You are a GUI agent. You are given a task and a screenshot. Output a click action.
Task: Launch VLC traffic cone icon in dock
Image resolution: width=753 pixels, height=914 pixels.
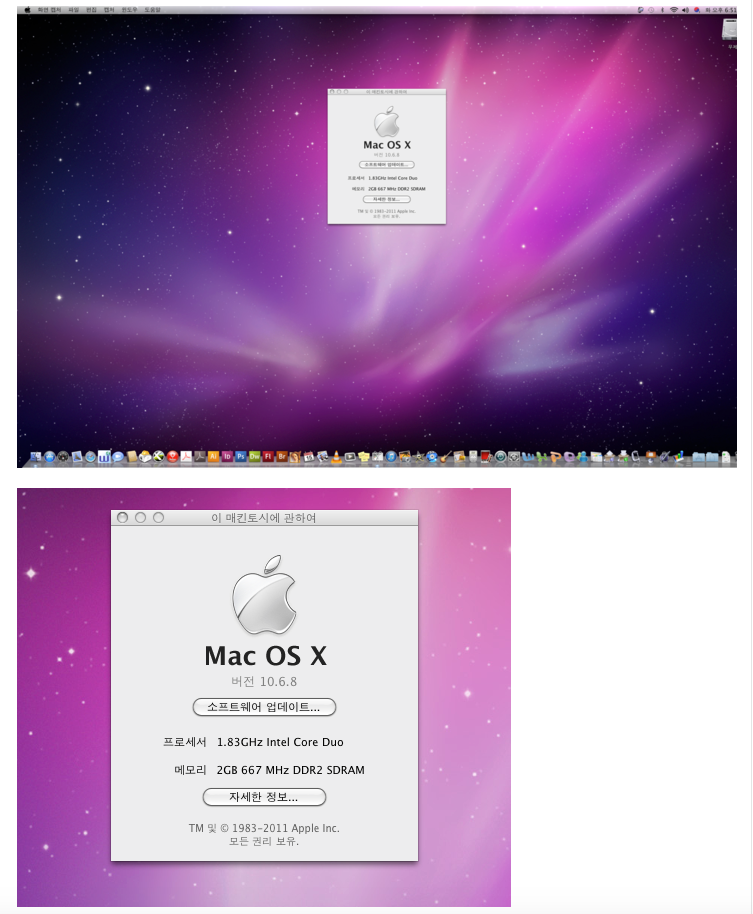(x=337, y=457)
